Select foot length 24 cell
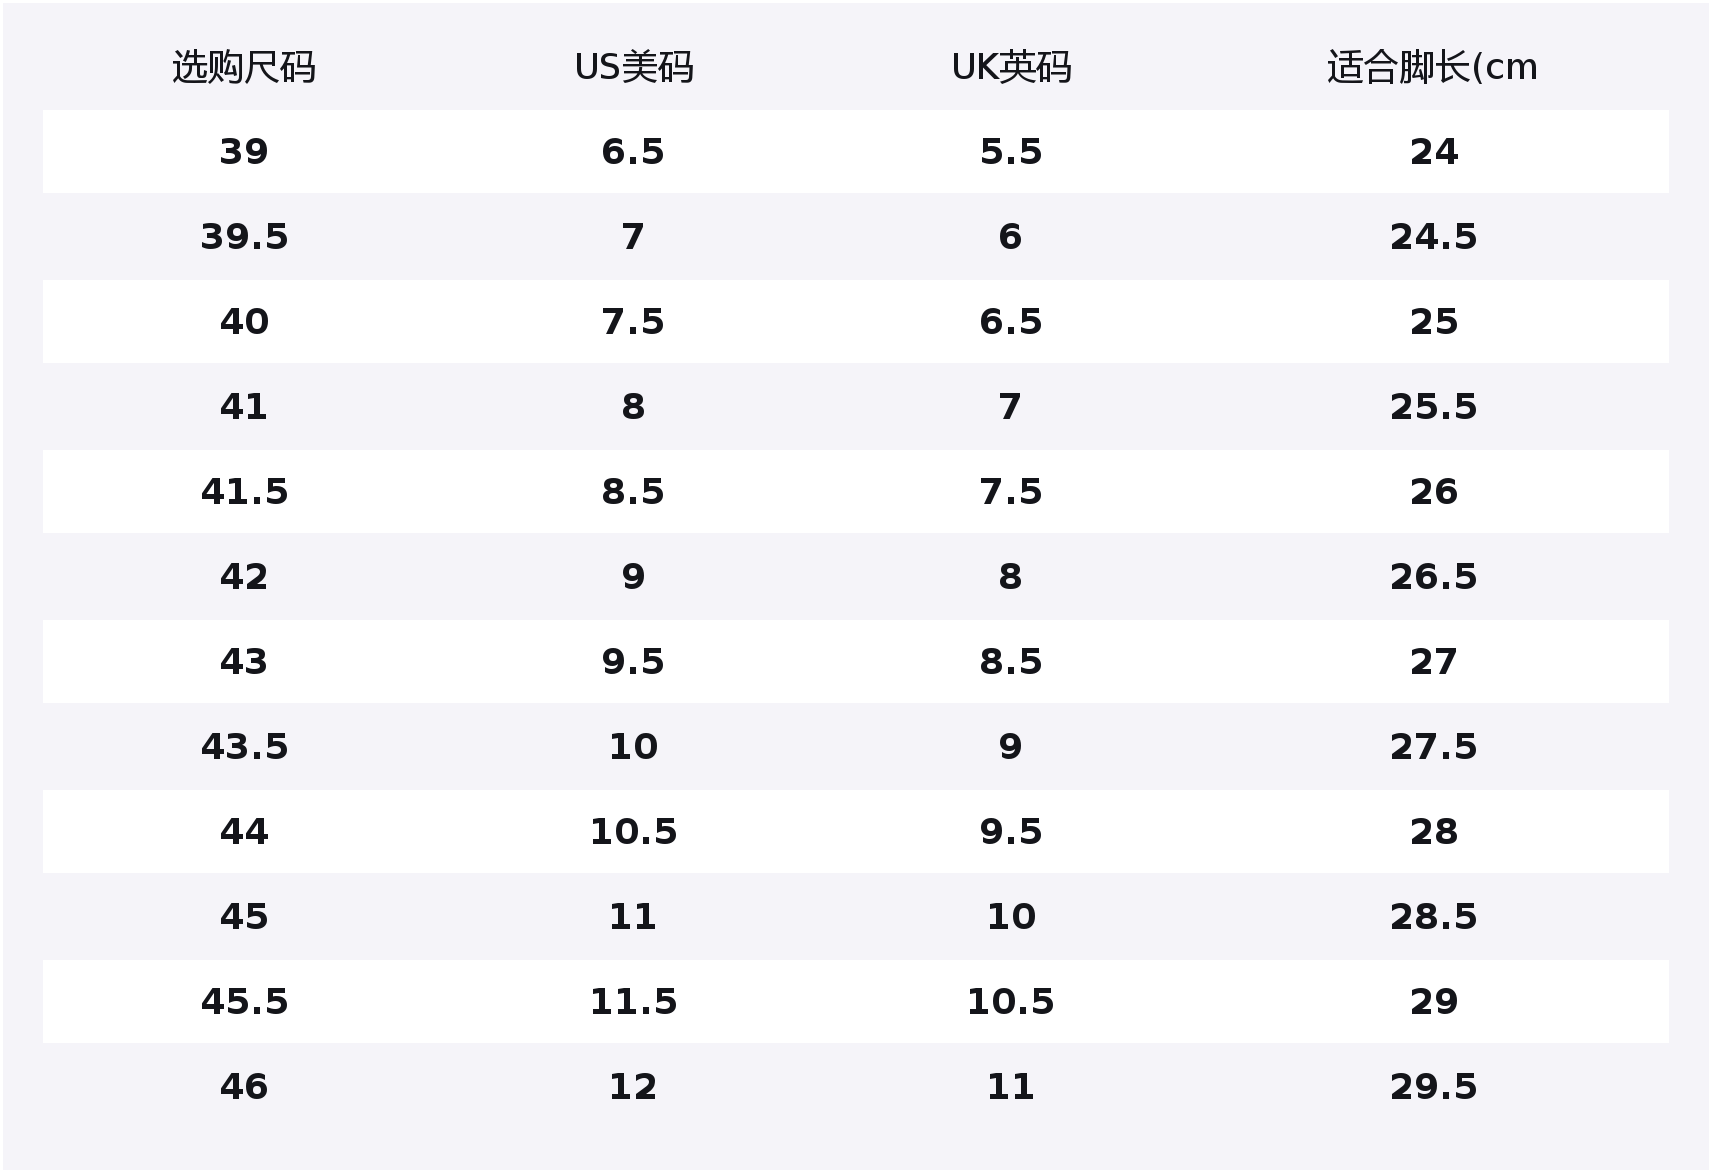 (x=1433, y=152)
